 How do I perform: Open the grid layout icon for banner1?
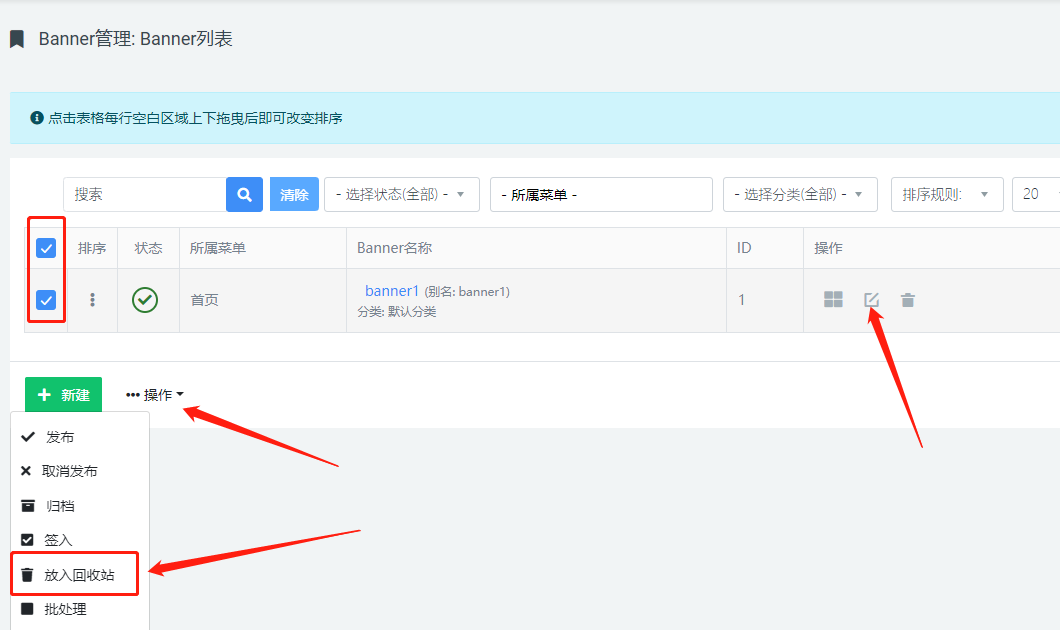tap(833, 299)
